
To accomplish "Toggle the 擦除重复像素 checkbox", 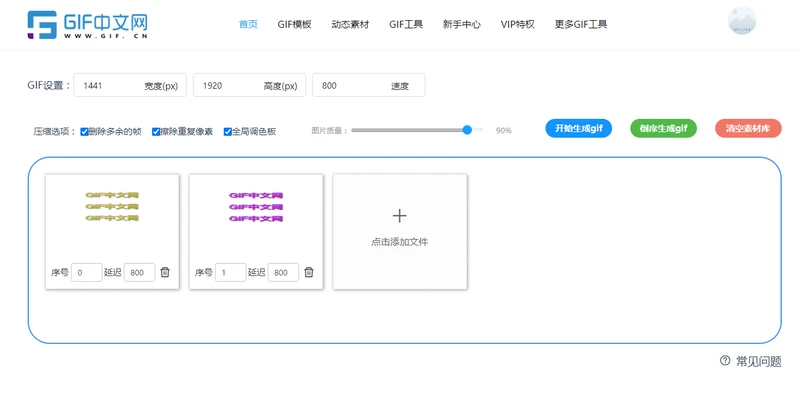I will 156,132.
